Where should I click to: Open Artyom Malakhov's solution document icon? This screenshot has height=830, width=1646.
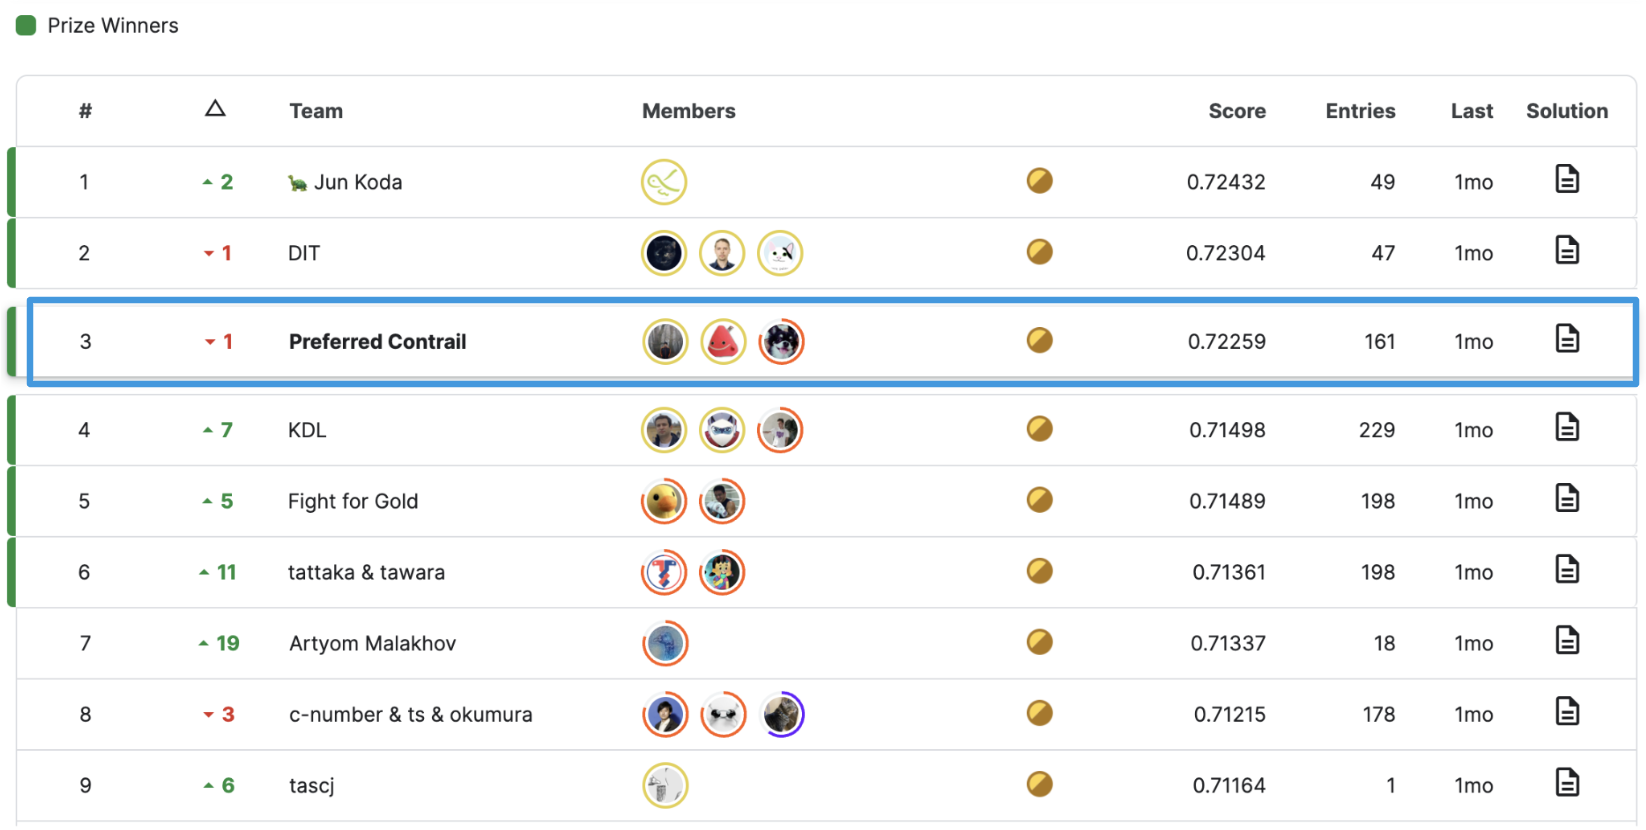(x=1567, y=640)
